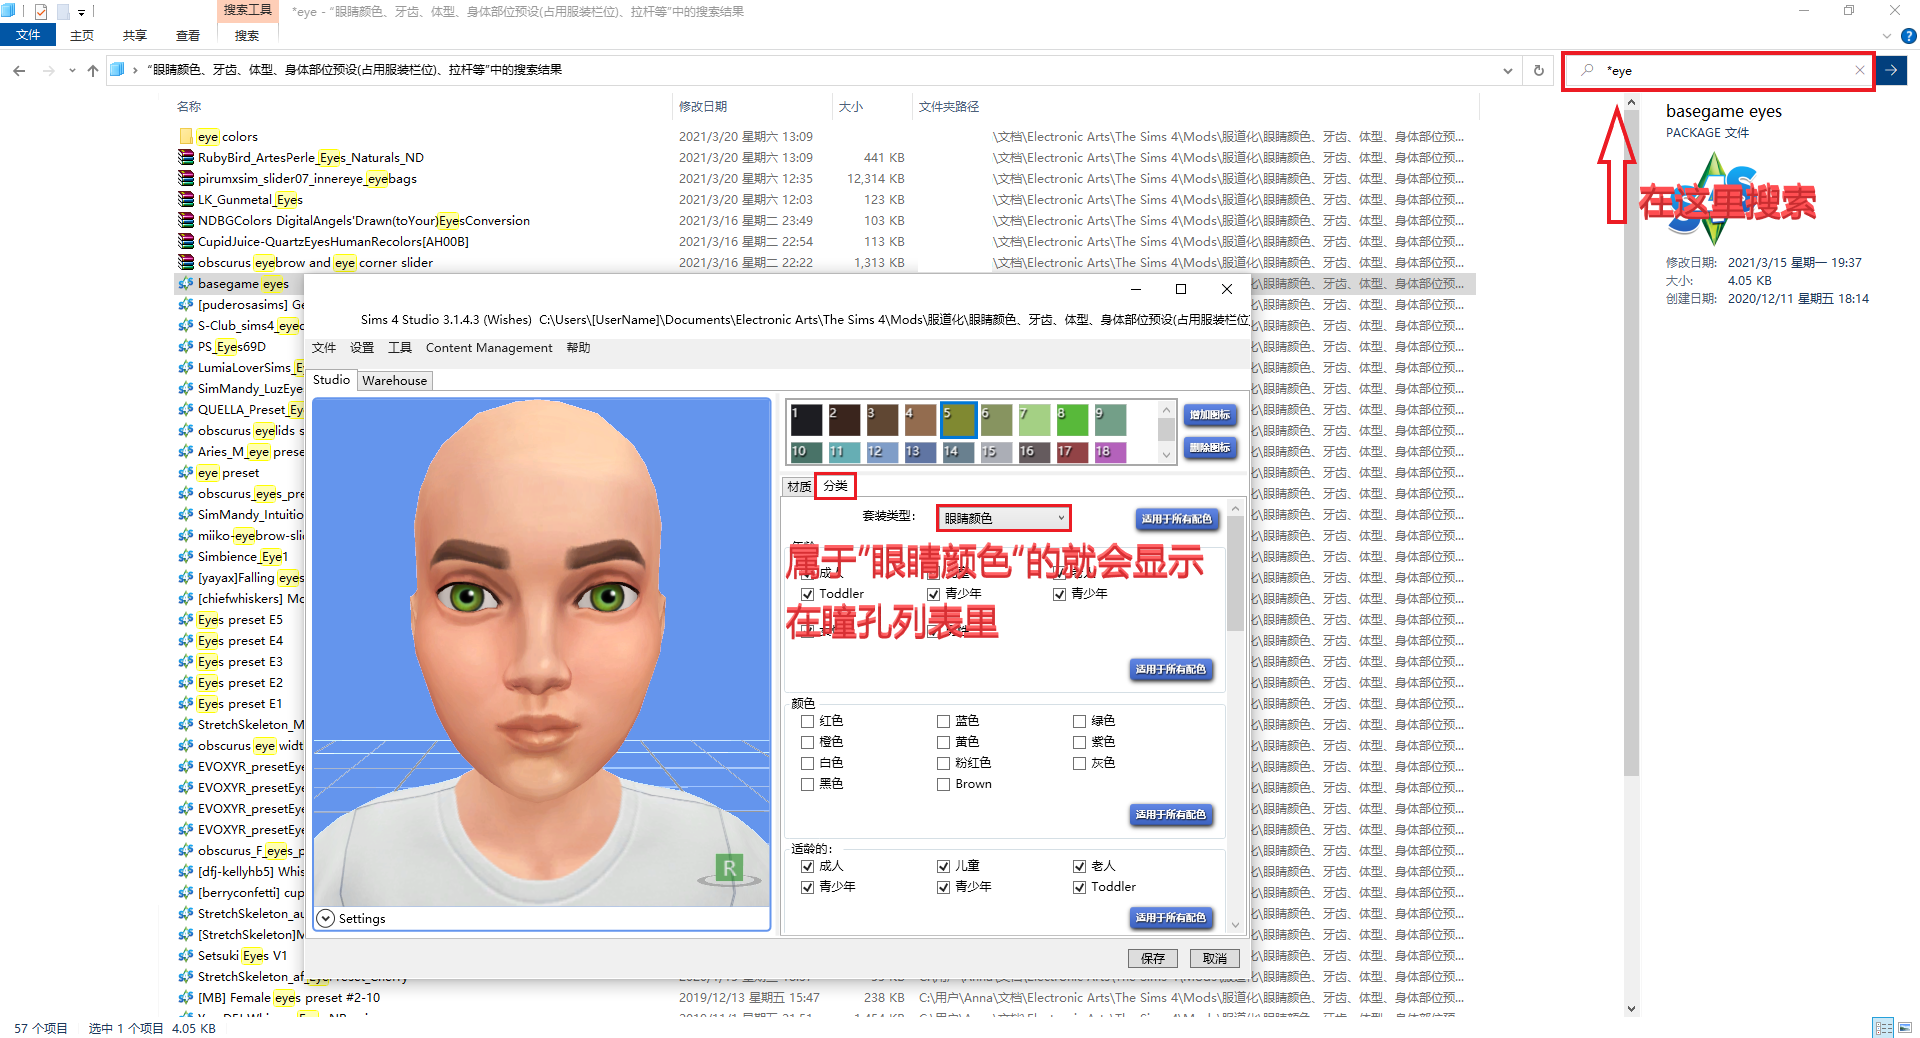
Task: Switch Explorer to the large thumbnails view icon
Action: tap(1904, 1027)
